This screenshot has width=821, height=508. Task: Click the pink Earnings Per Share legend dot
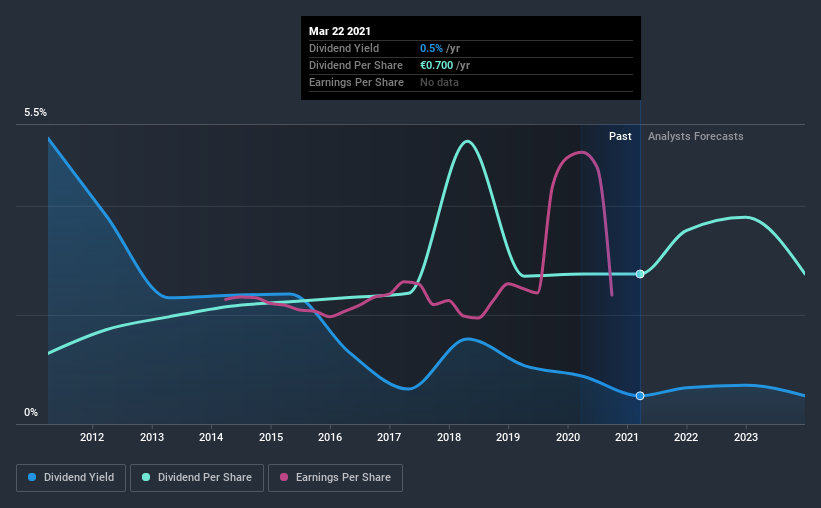tap(284, 477)
